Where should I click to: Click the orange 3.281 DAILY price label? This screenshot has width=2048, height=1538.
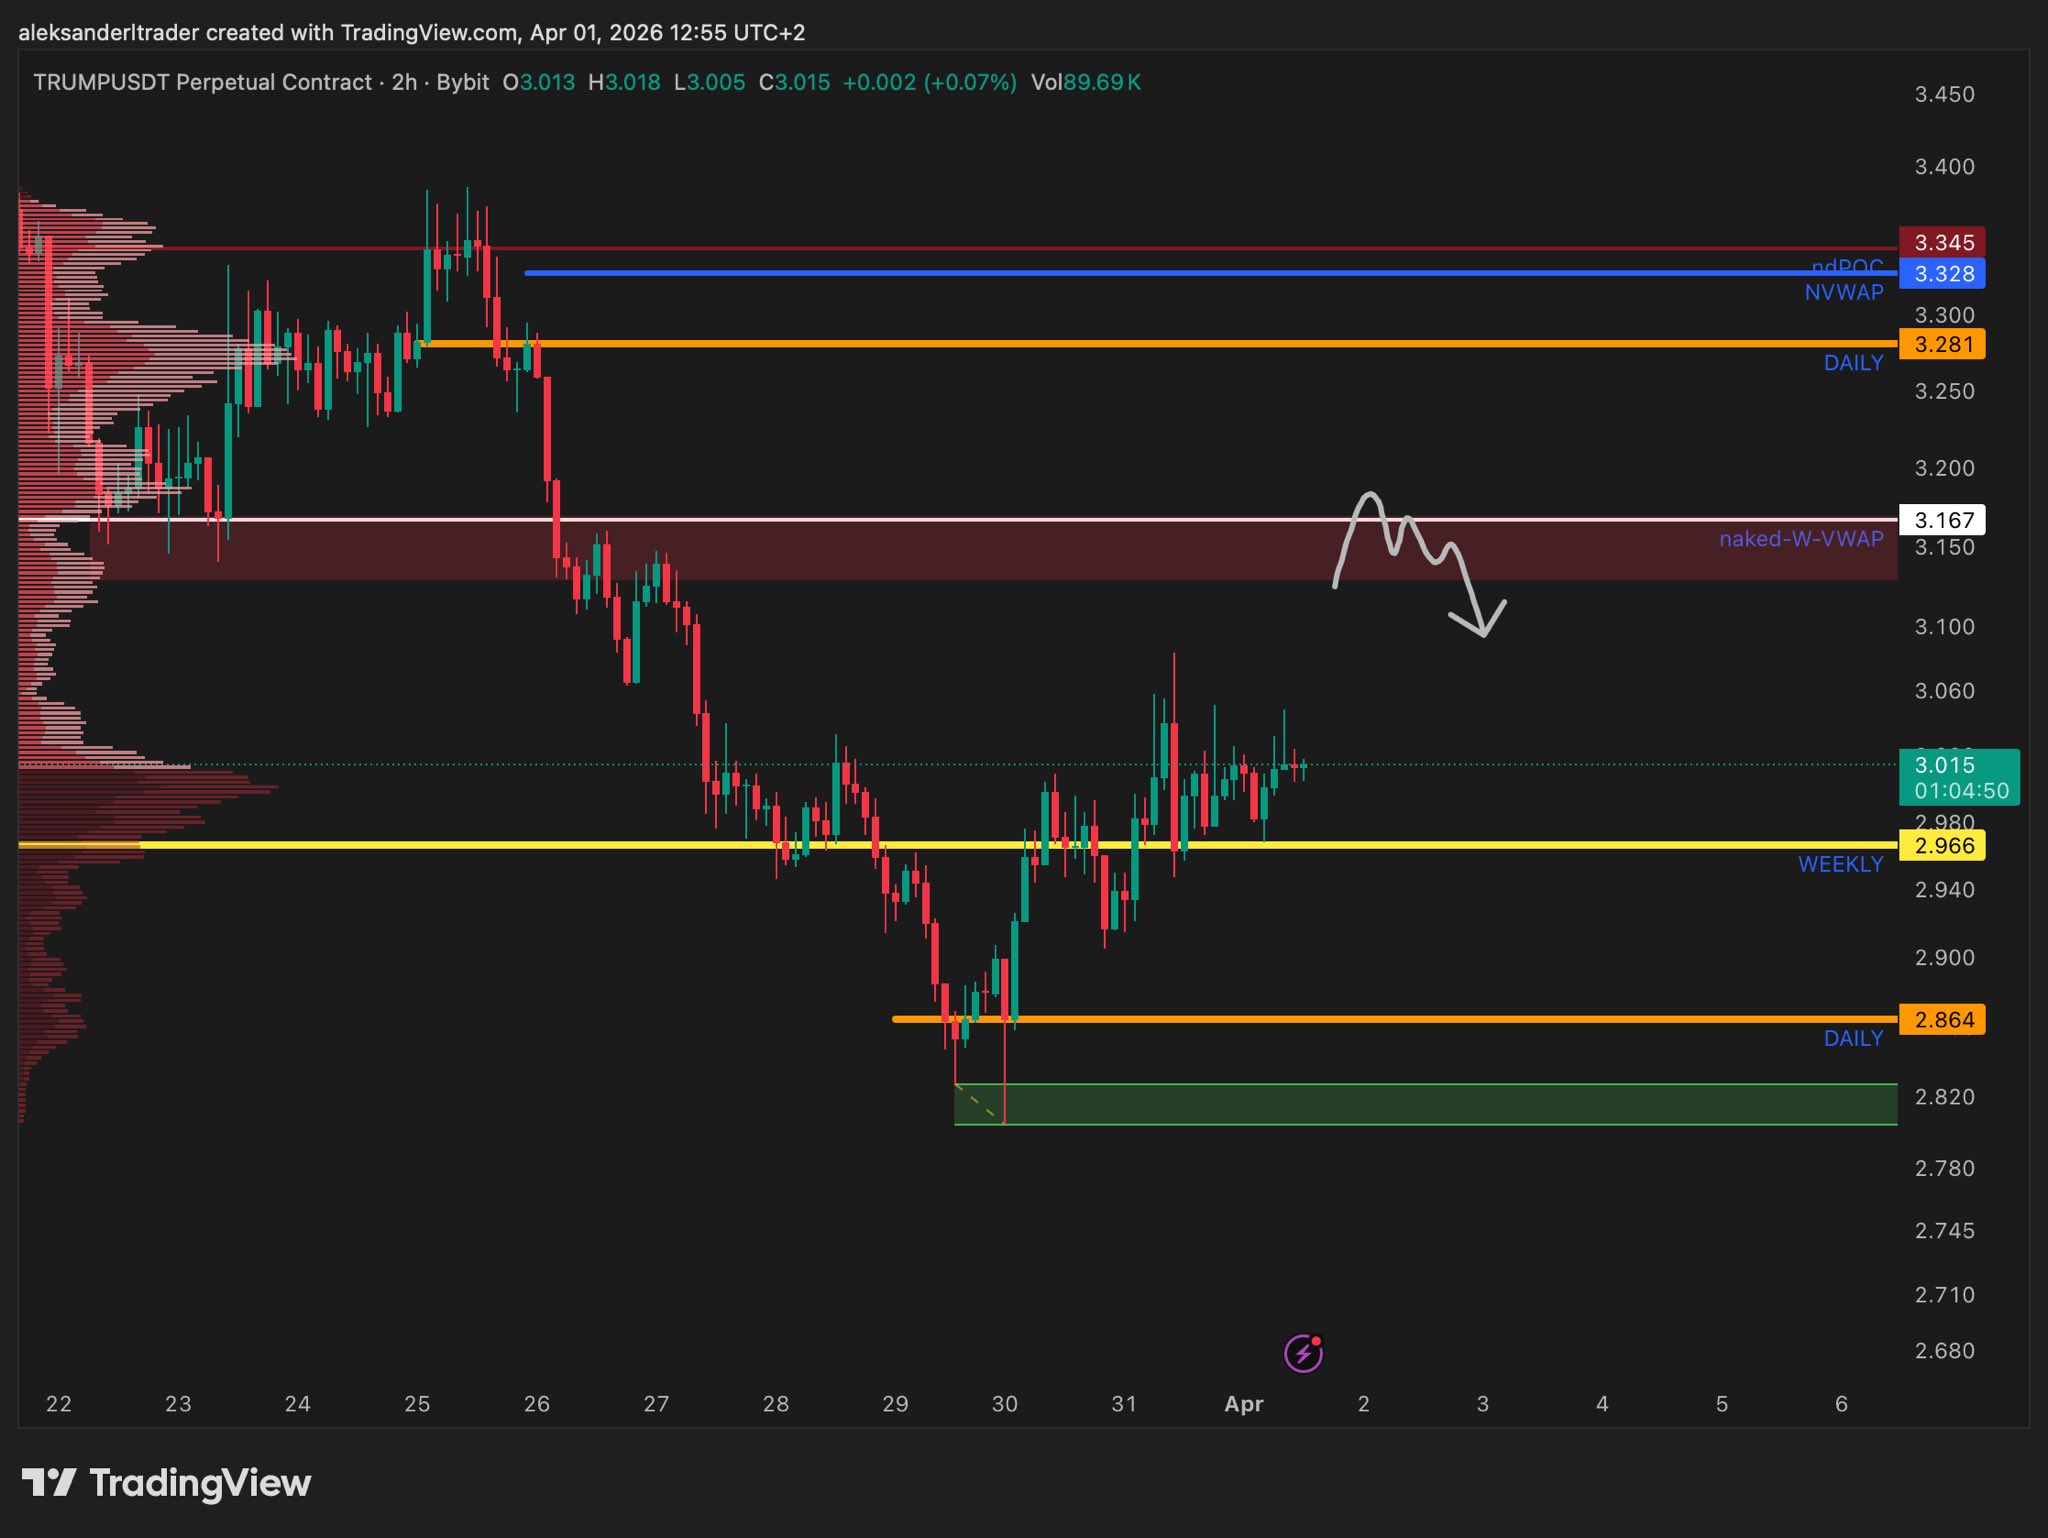click(1942, 344)
